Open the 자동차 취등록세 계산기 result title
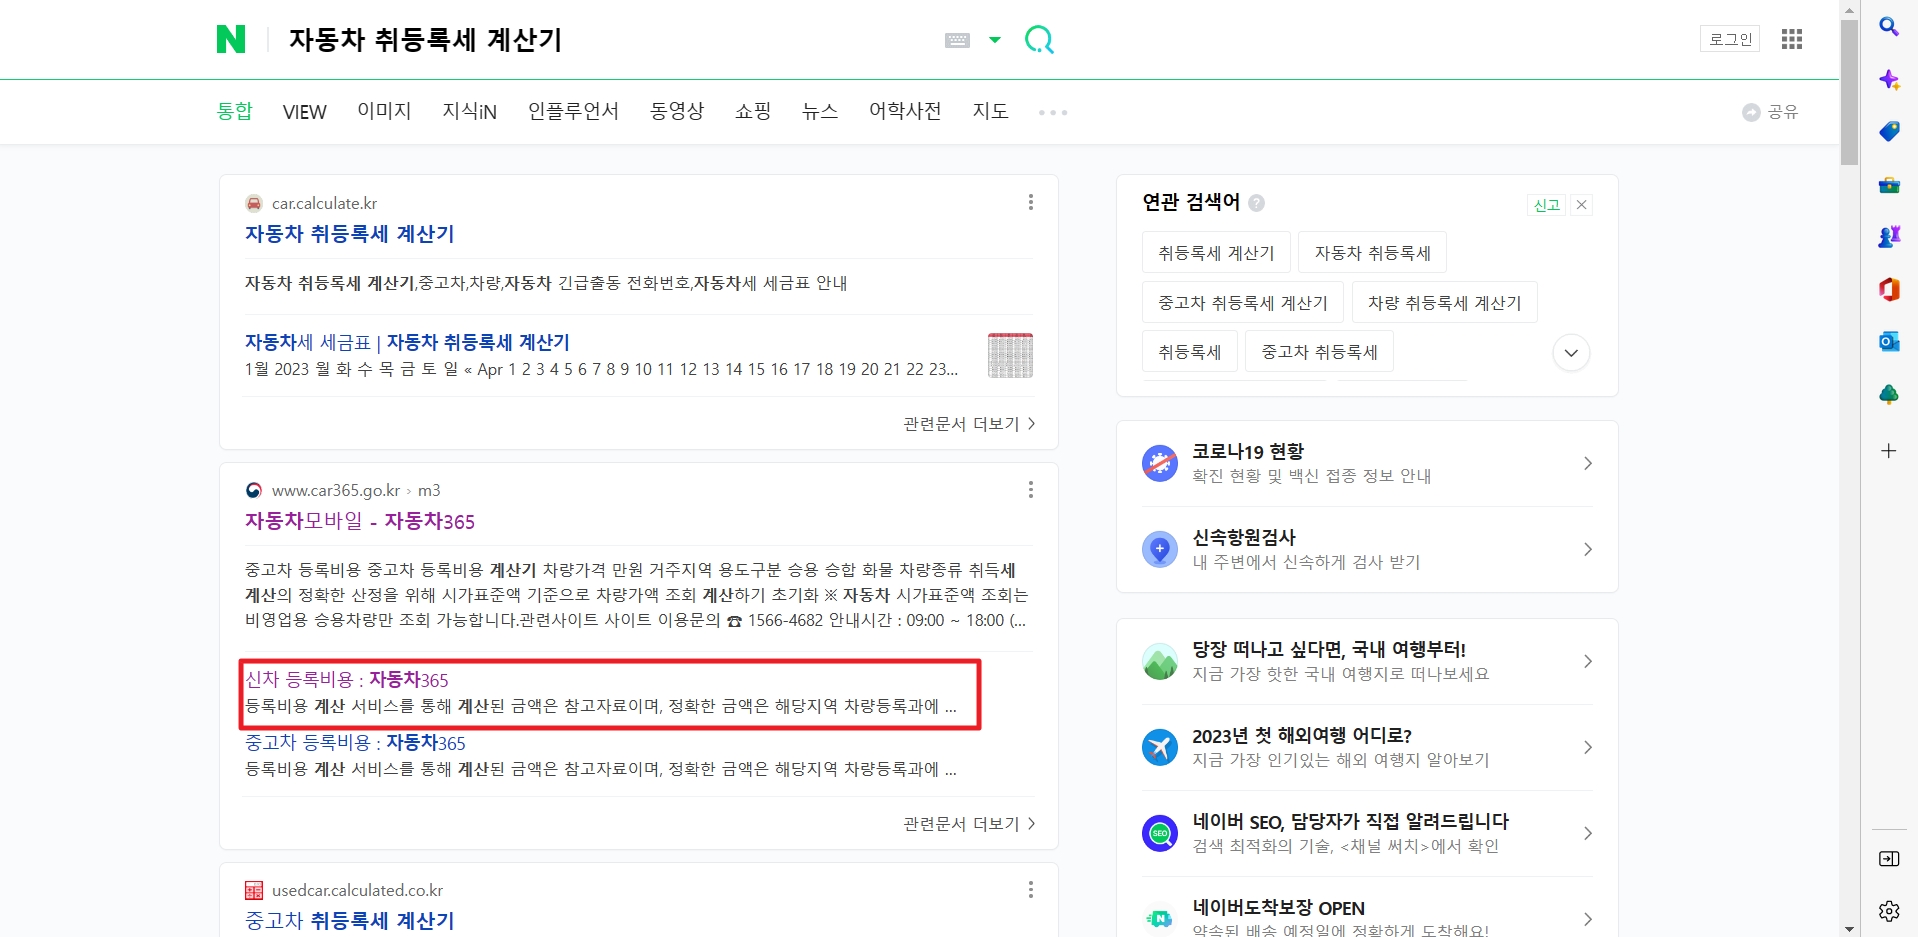 350,234
